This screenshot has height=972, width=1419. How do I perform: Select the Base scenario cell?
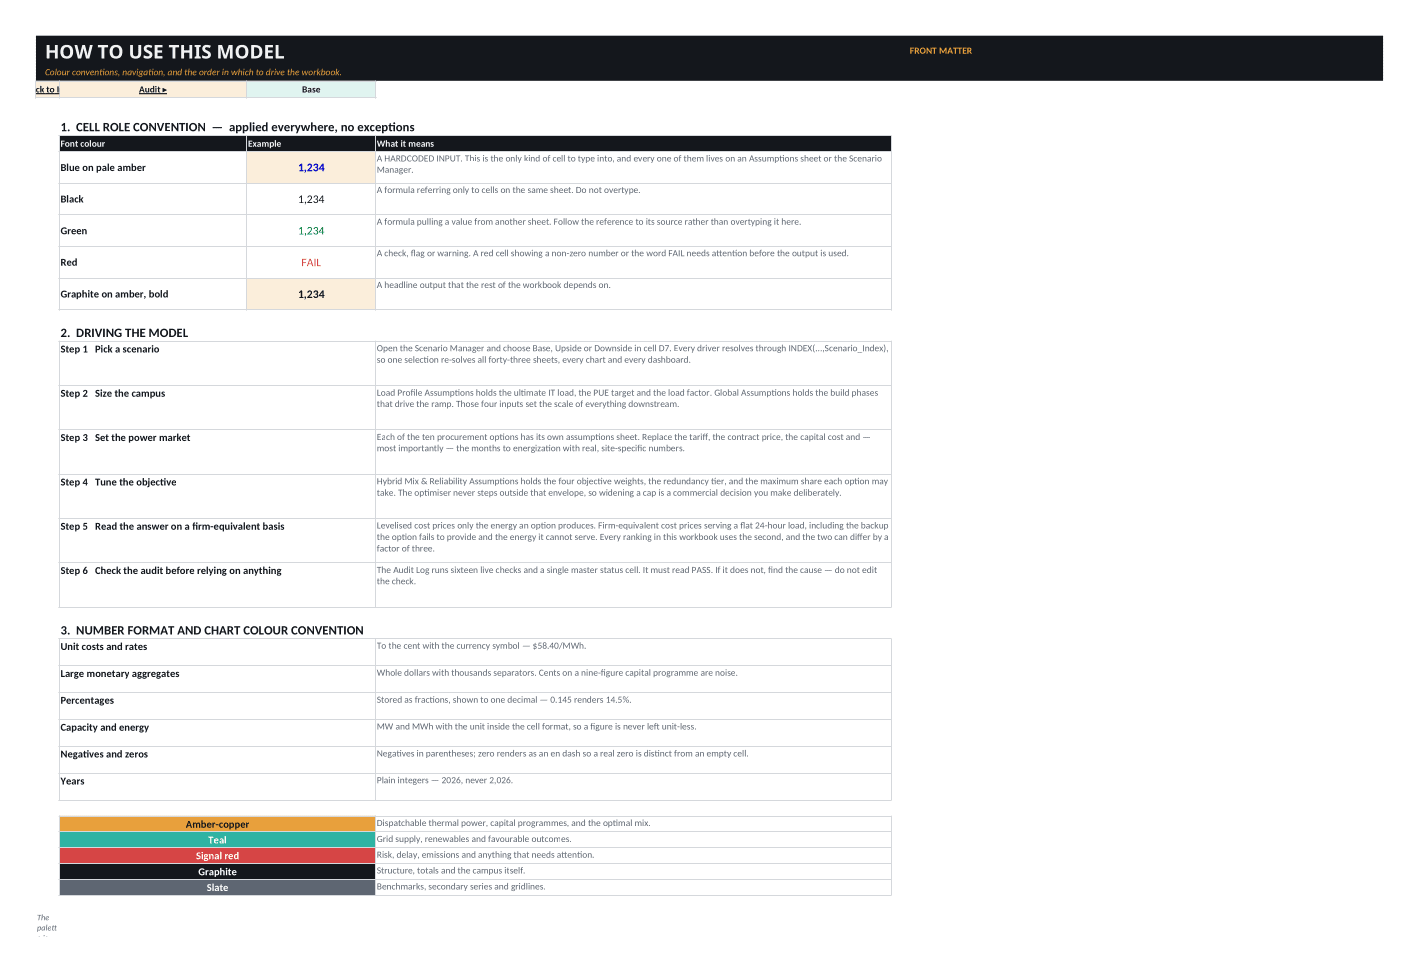[x=311, y=90]
